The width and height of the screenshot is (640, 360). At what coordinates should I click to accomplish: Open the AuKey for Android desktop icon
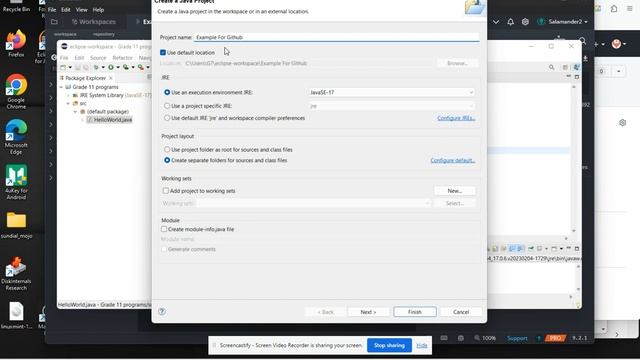[16, 182]
